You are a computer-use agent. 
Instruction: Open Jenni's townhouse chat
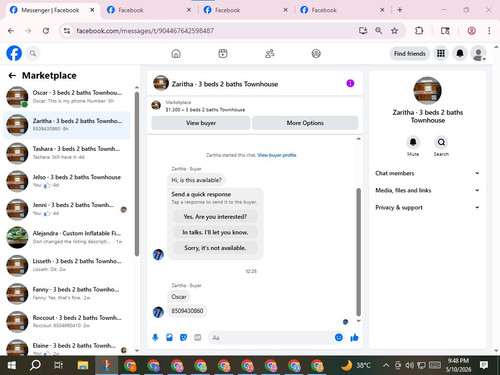click(67, 209)
